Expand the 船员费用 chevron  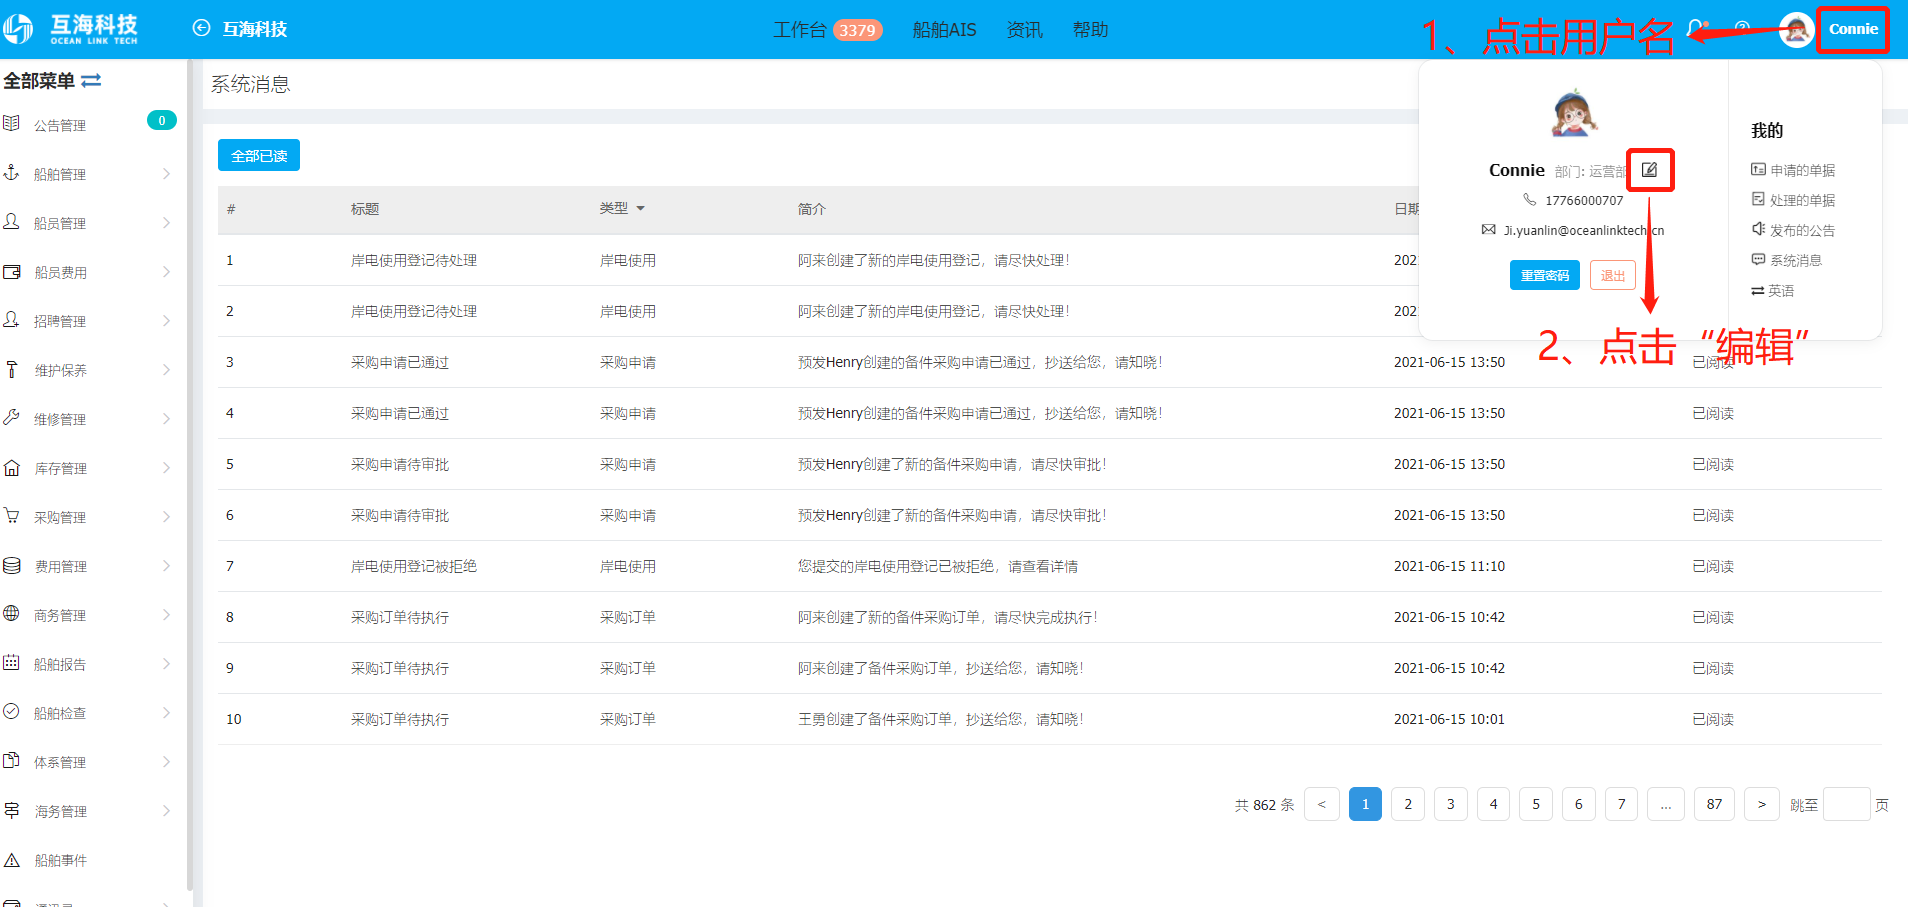click(x=166, y=271)
